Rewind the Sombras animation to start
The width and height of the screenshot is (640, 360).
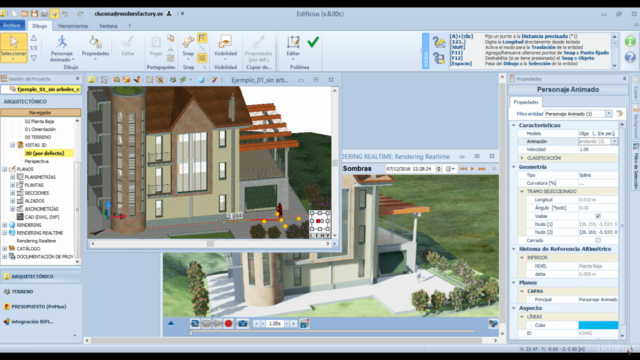(463, 169)
